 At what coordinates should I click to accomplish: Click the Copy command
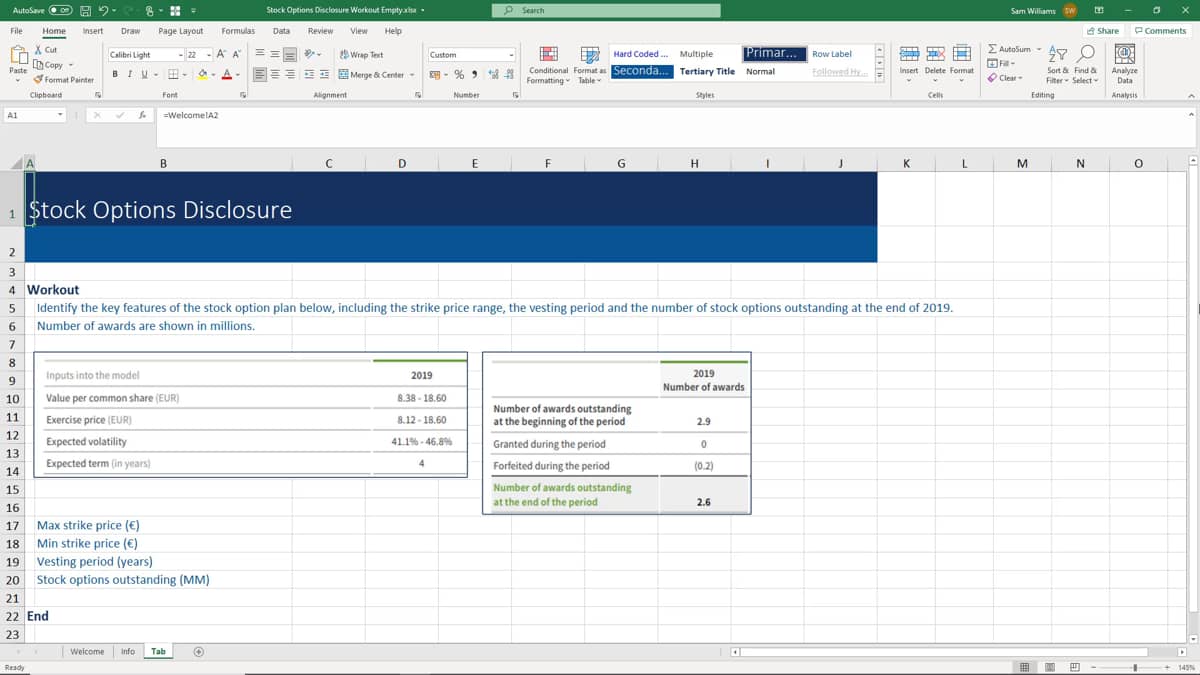(x=49, y=65)
